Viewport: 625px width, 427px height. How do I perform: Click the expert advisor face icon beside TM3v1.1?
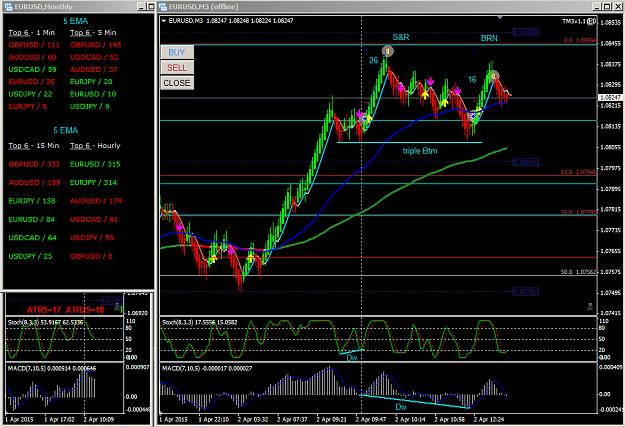click(592, 21)
